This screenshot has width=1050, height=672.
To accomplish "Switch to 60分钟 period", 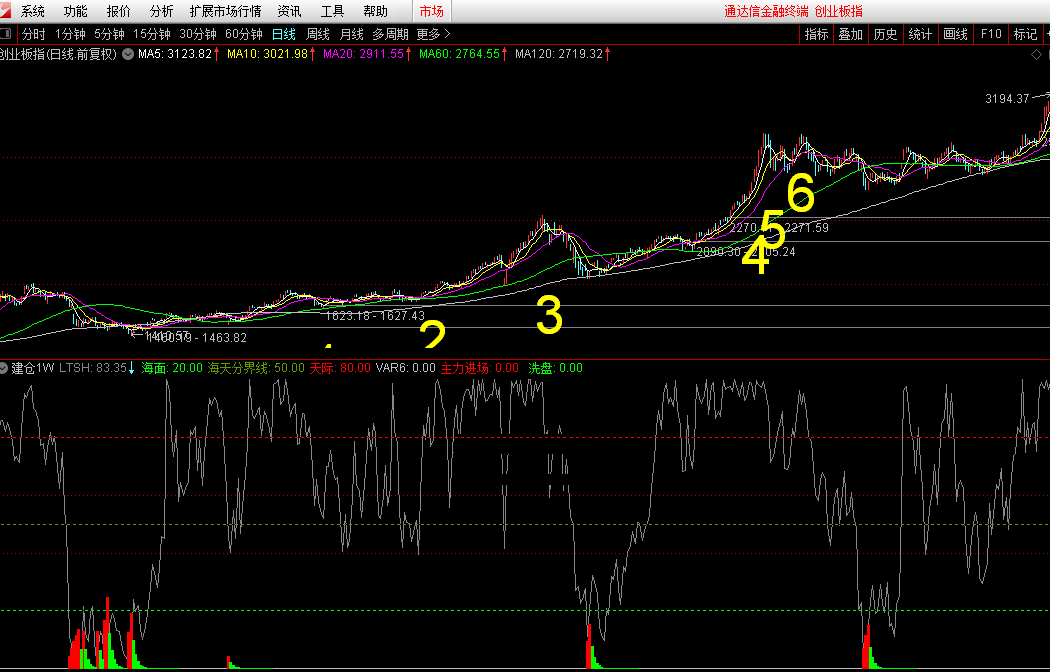I will [244, 34].
